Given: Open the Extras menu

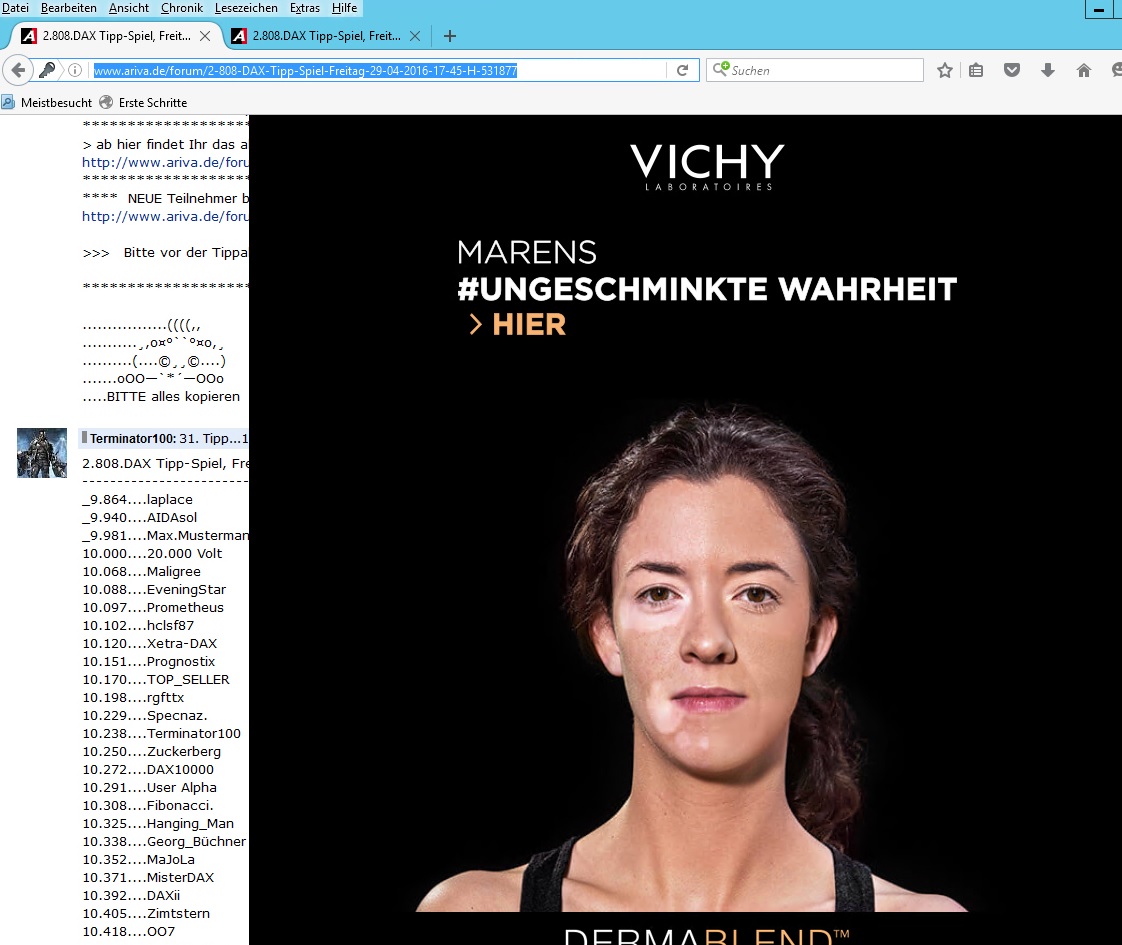Looking at the screenshot, I should click(305, 8).
